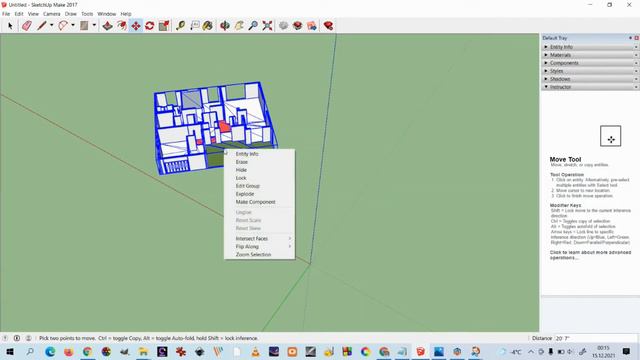Select the Arc tool
Image resolution: width=640 pixels, height=360 pixels.
click(62, 26)
